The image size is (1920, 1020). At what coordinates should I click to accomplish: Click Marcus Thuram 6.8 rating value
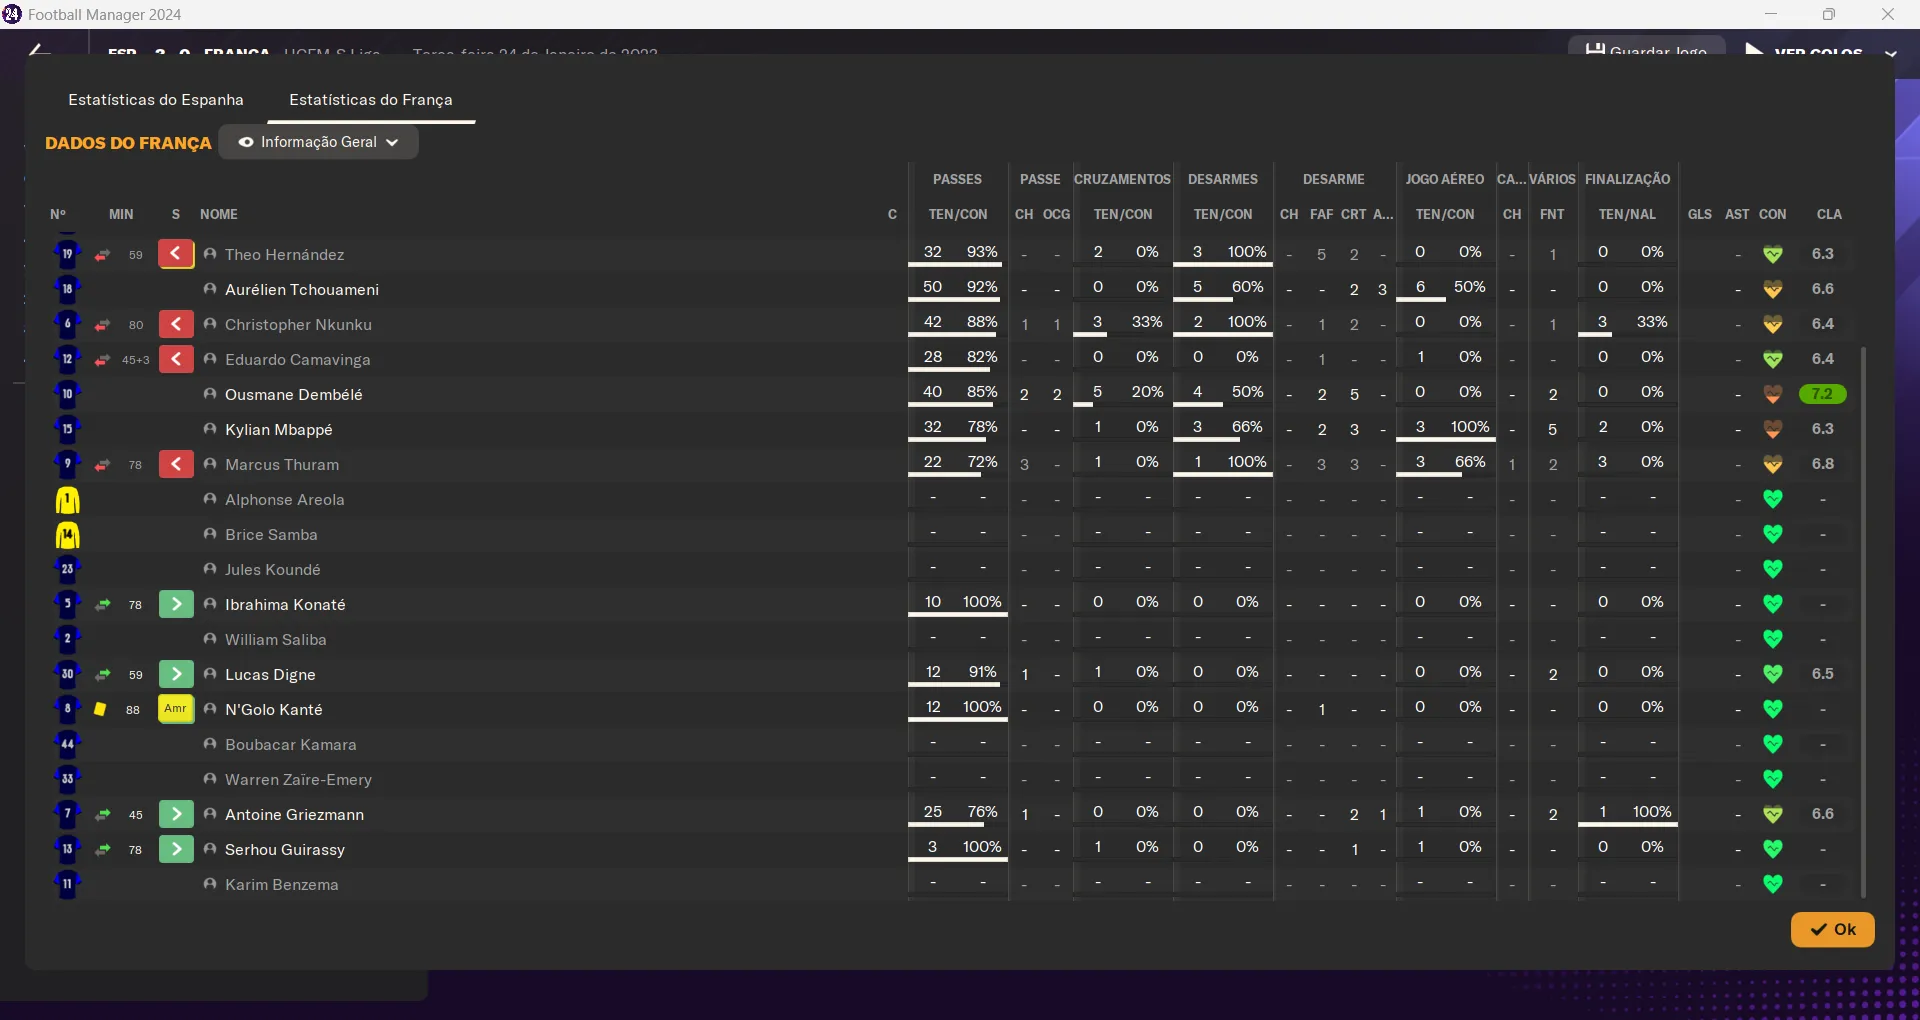pyautogui.click(x=1823, y=464)
